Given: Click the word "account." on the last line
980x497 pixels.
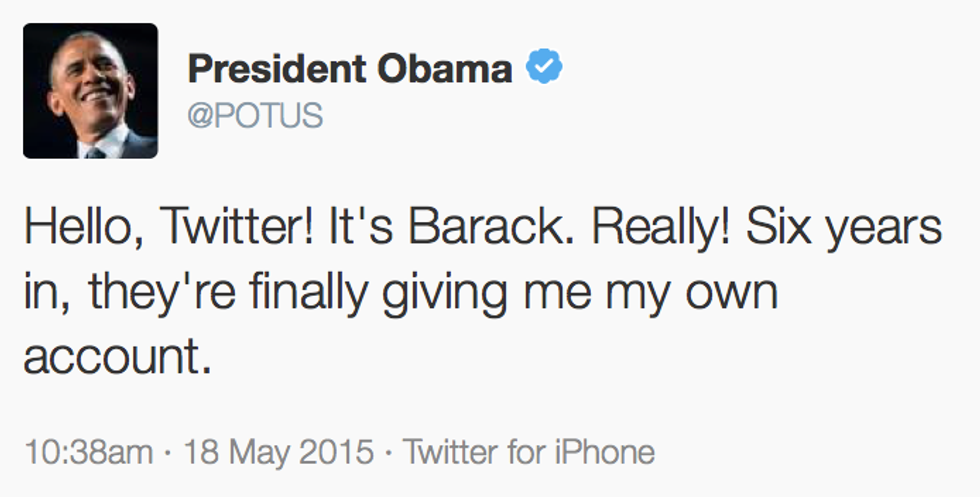Looking at the screenshot, I should (x=118, y=358).
